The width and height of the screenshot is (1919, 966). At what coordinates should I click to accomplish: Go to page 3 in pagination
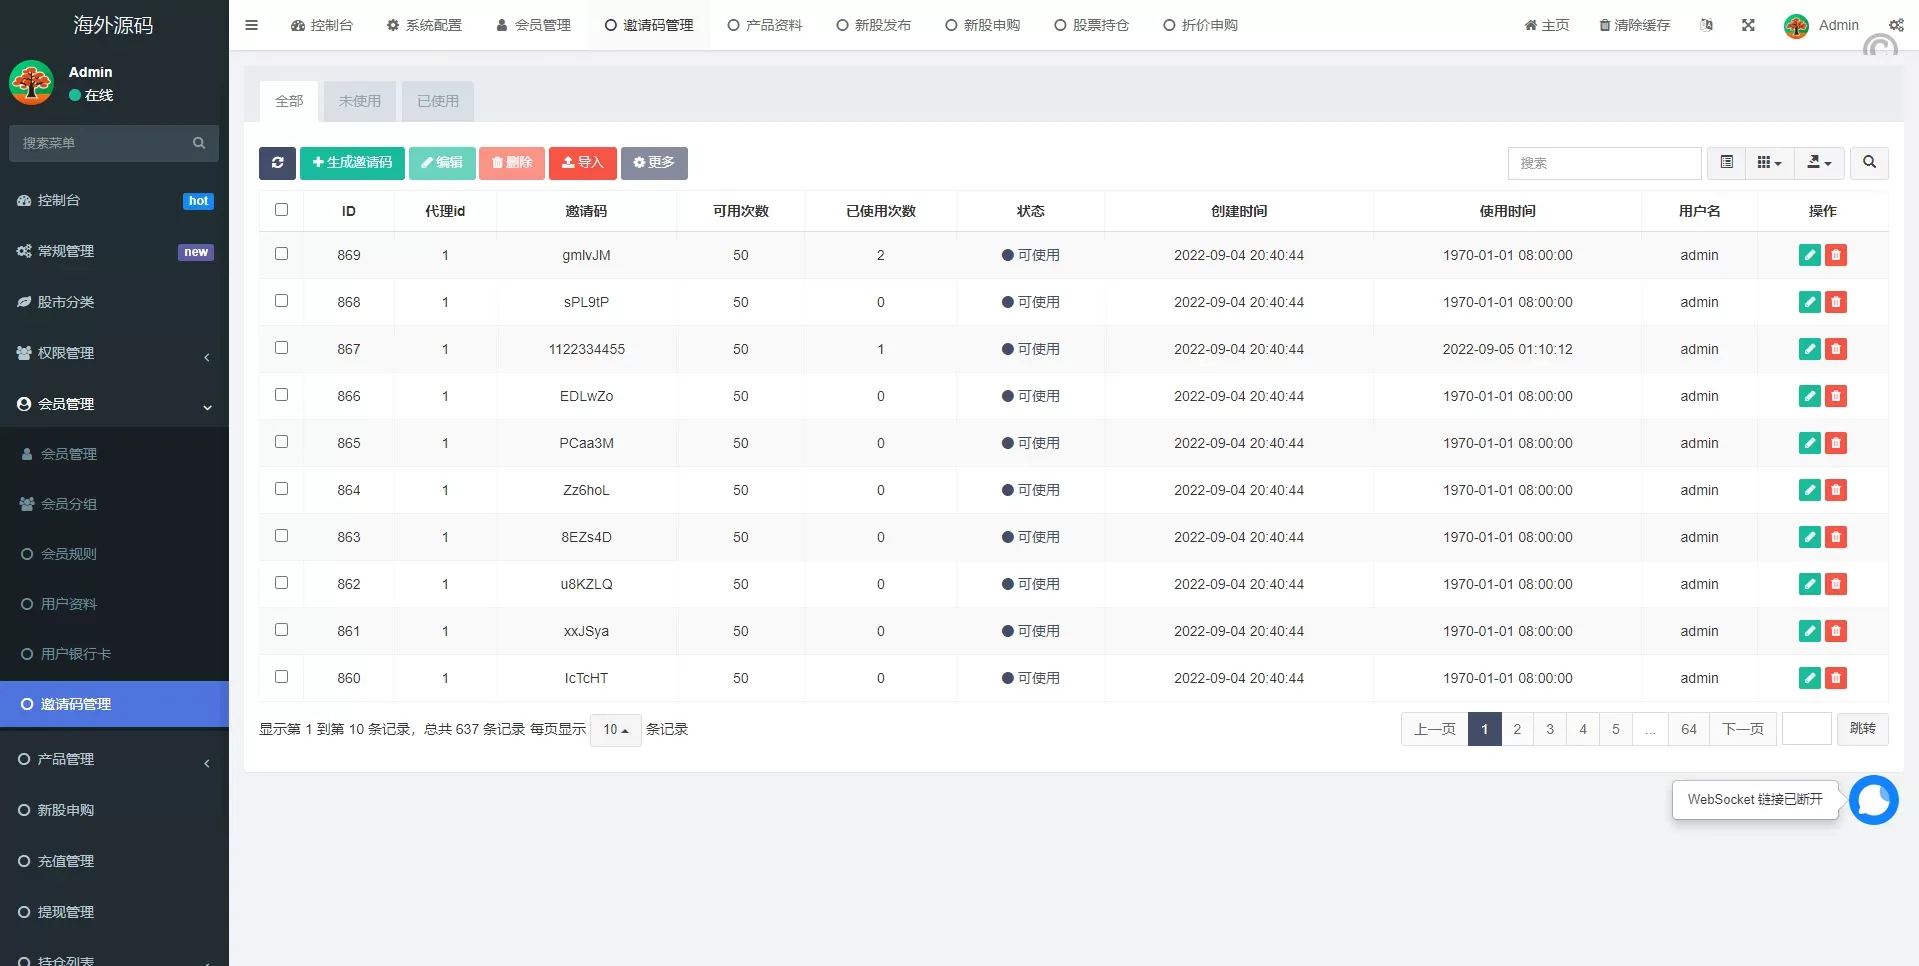(1549, 729)
